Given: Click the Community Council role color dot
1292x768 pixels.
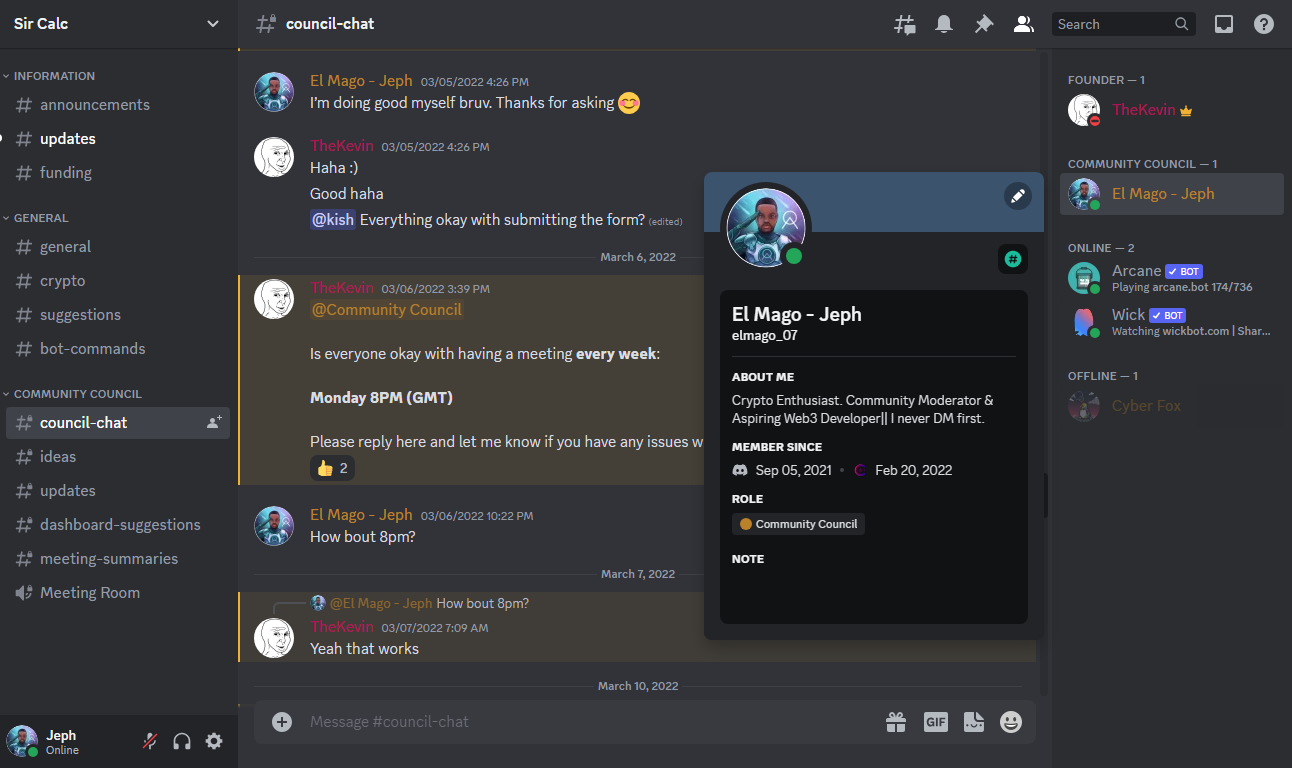Looking at the screenshot, I should coord(746,524).
